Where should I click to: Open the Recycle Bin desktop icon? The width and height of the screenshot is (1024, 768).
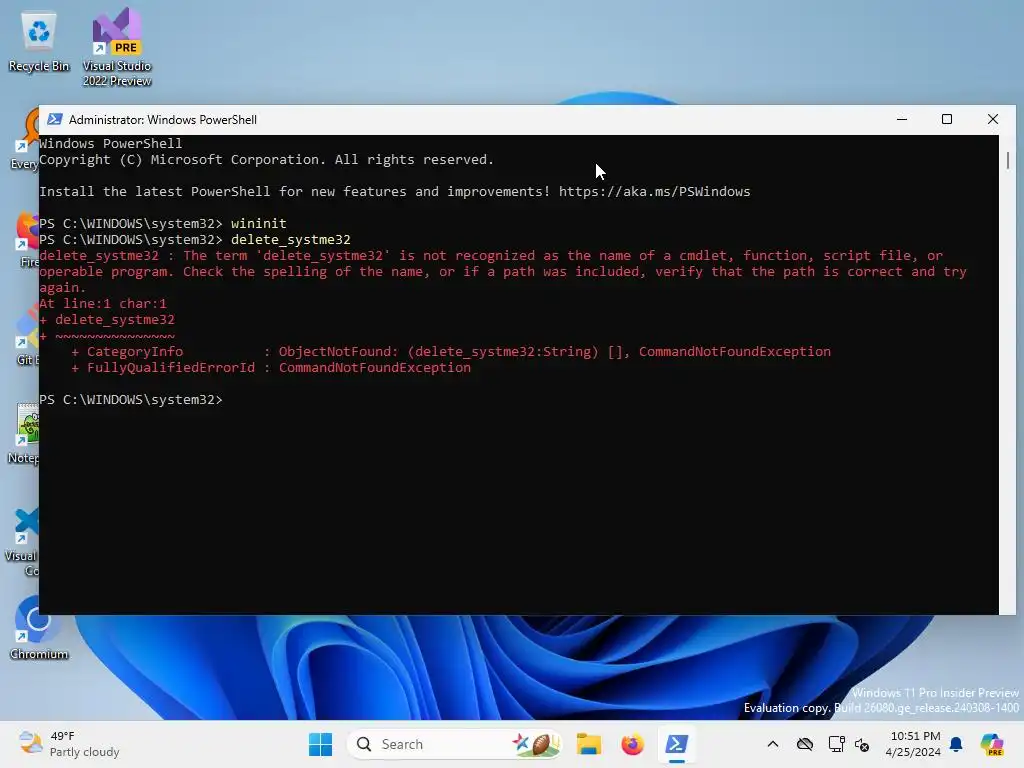39,42
